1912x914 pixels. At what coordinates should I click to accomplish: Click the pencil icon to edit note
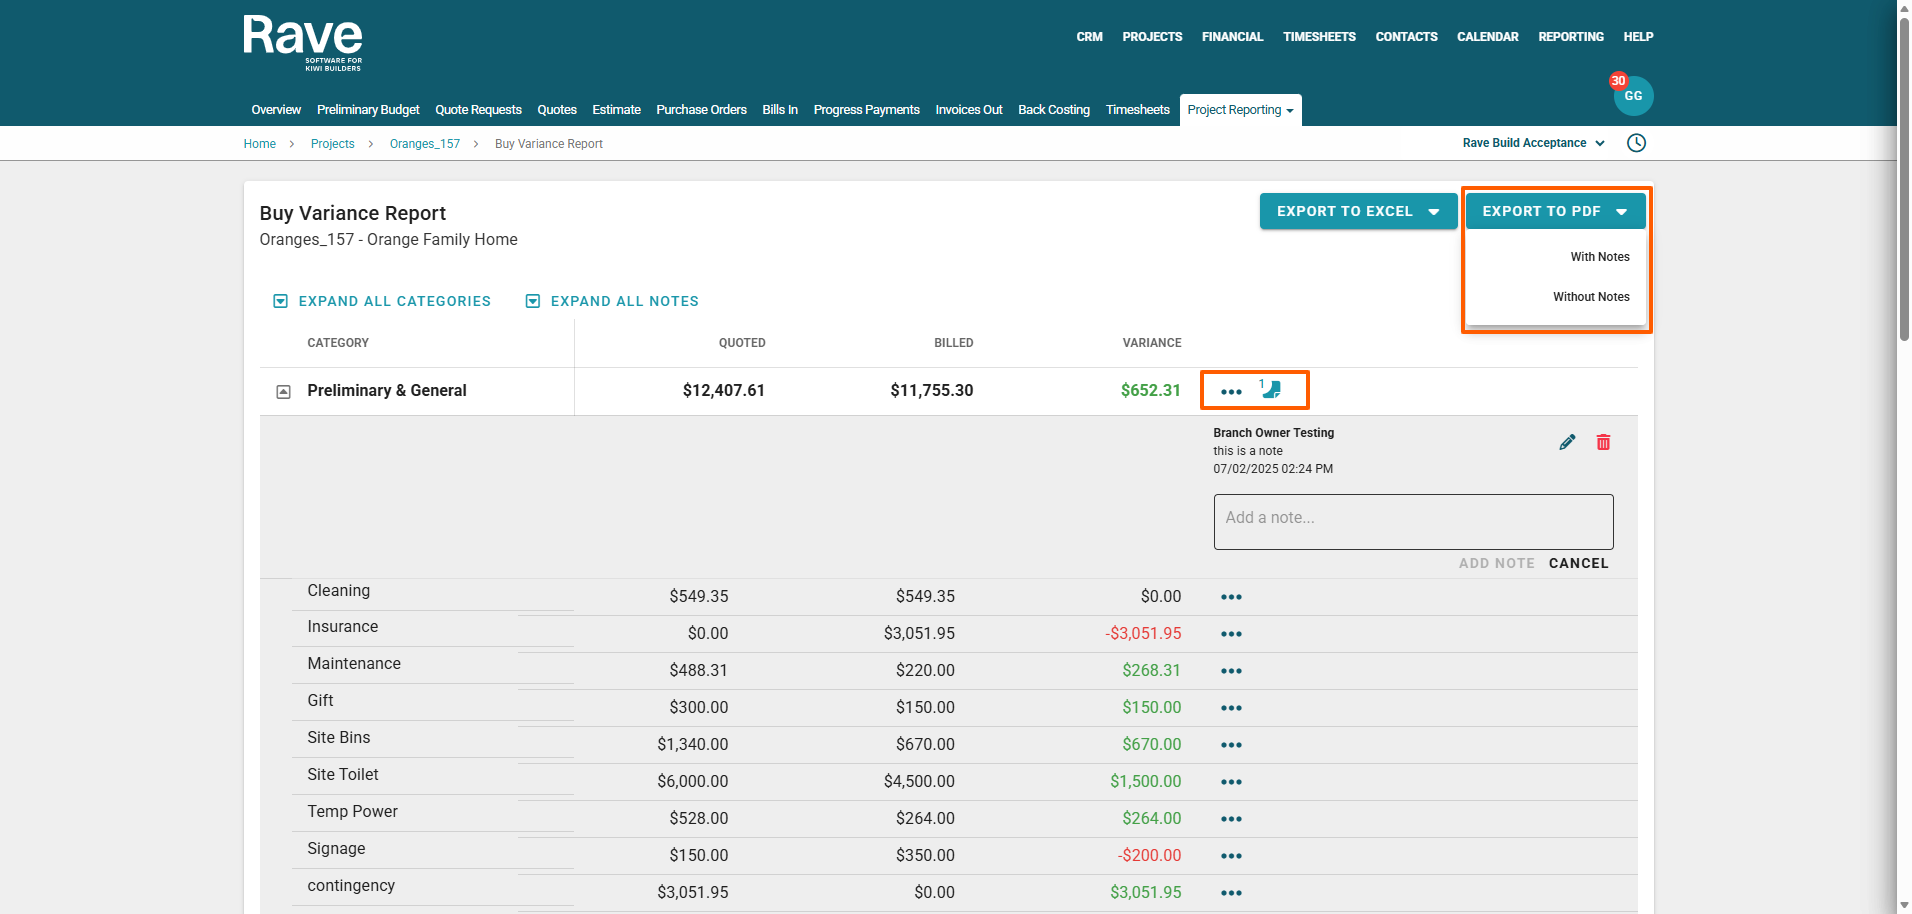[1567, 442]
